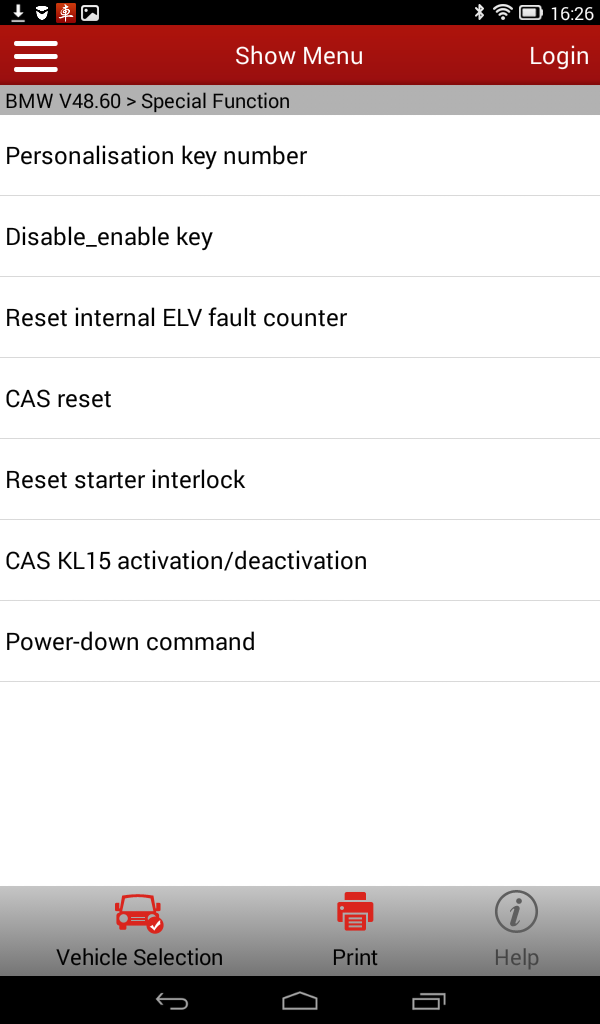
Task: Tap the Wi-Fi status icon
Action: [503, 12]
